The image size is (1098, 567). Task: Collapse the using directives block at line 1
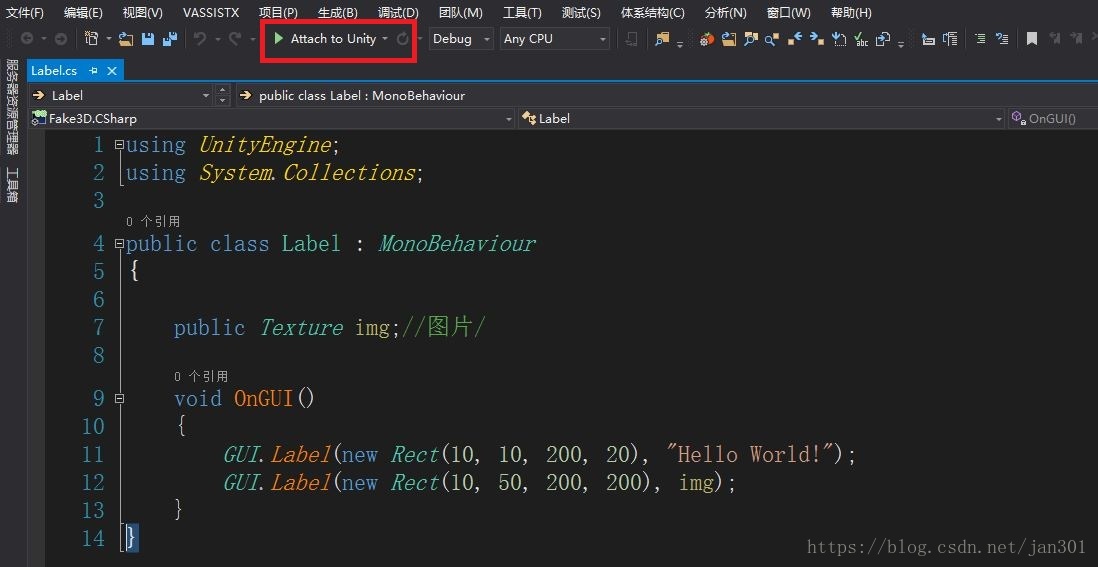click(x=119, y=145)
